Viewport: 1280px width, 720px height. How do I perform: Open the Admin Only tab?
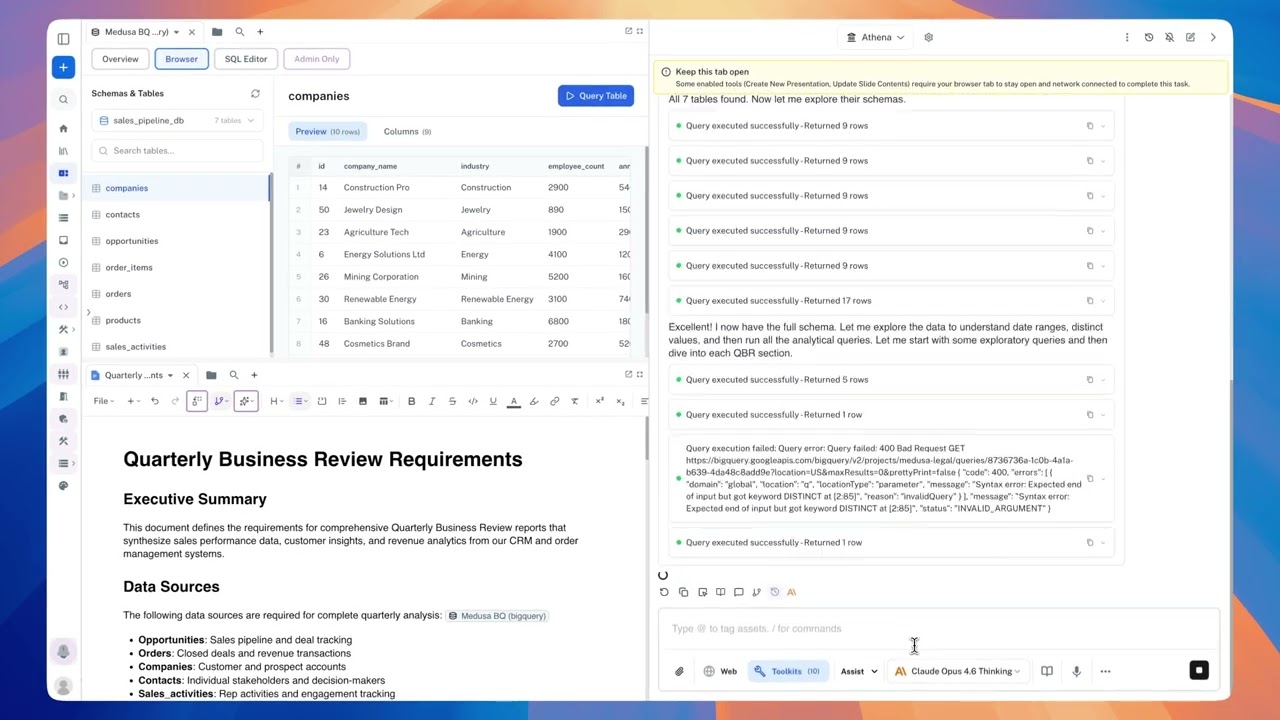point(317,59)
